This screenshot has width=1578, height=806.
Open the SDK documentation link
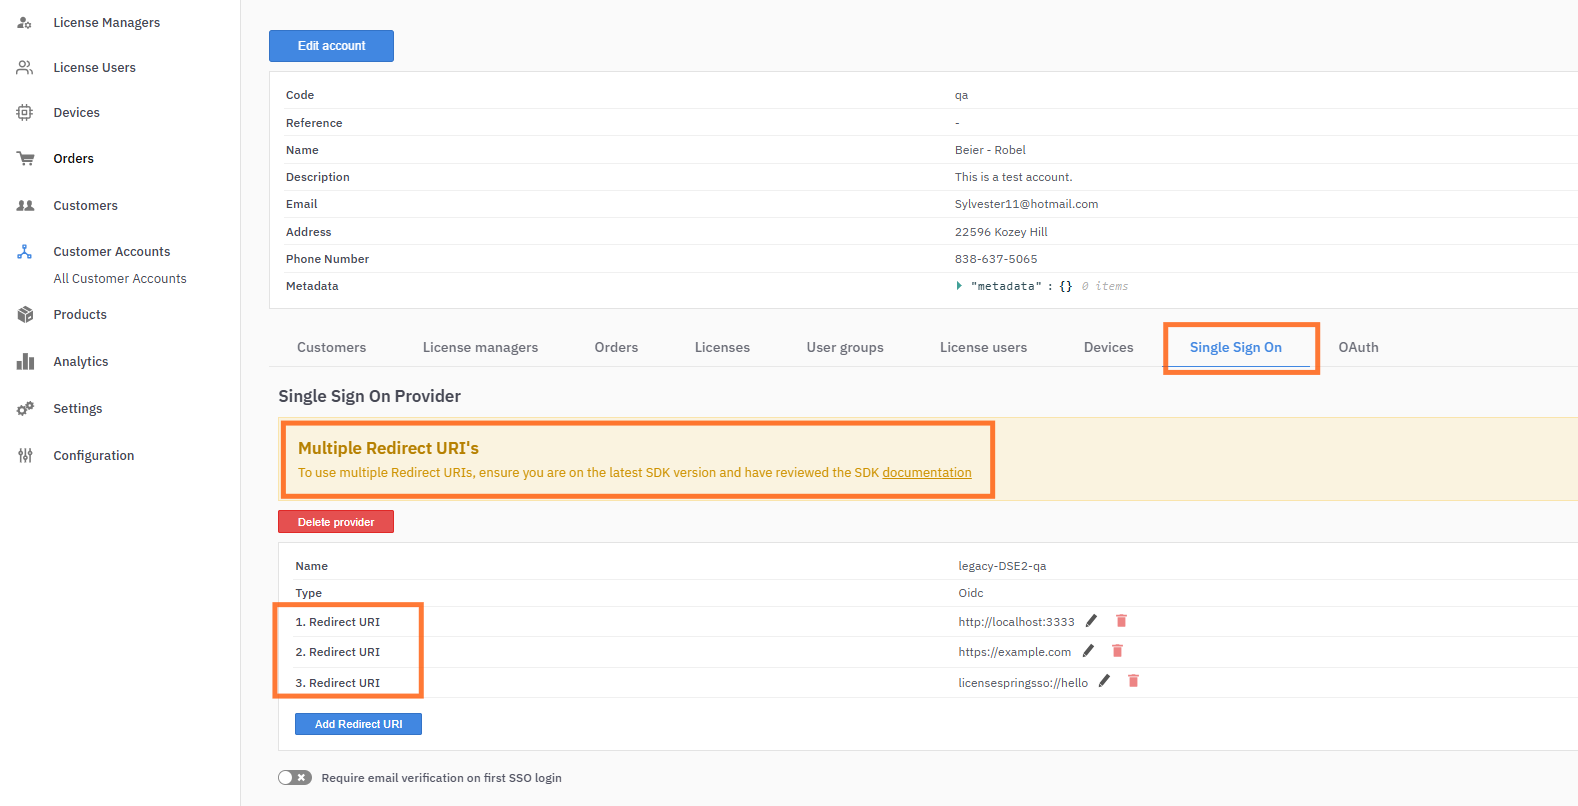926,473
